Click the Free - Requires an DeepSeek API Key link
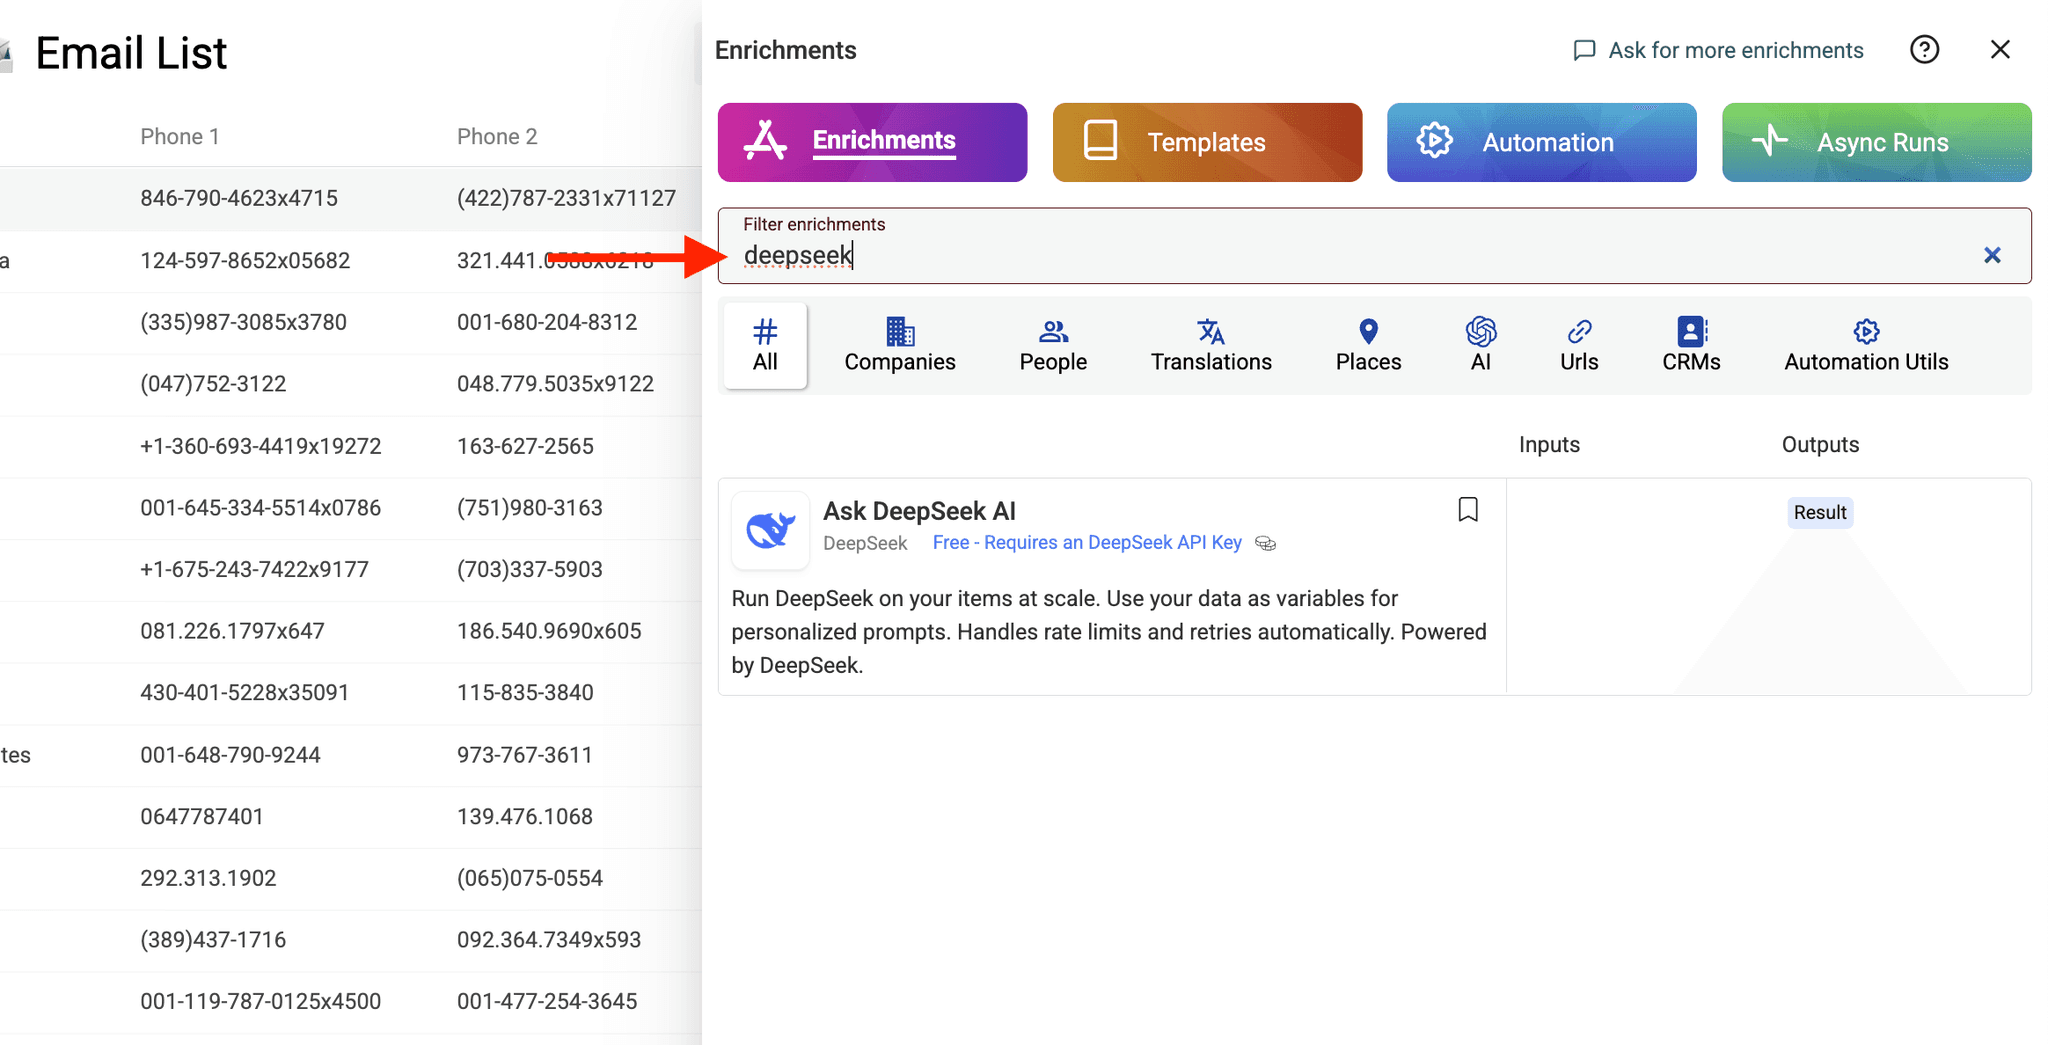 [1086, 542]
